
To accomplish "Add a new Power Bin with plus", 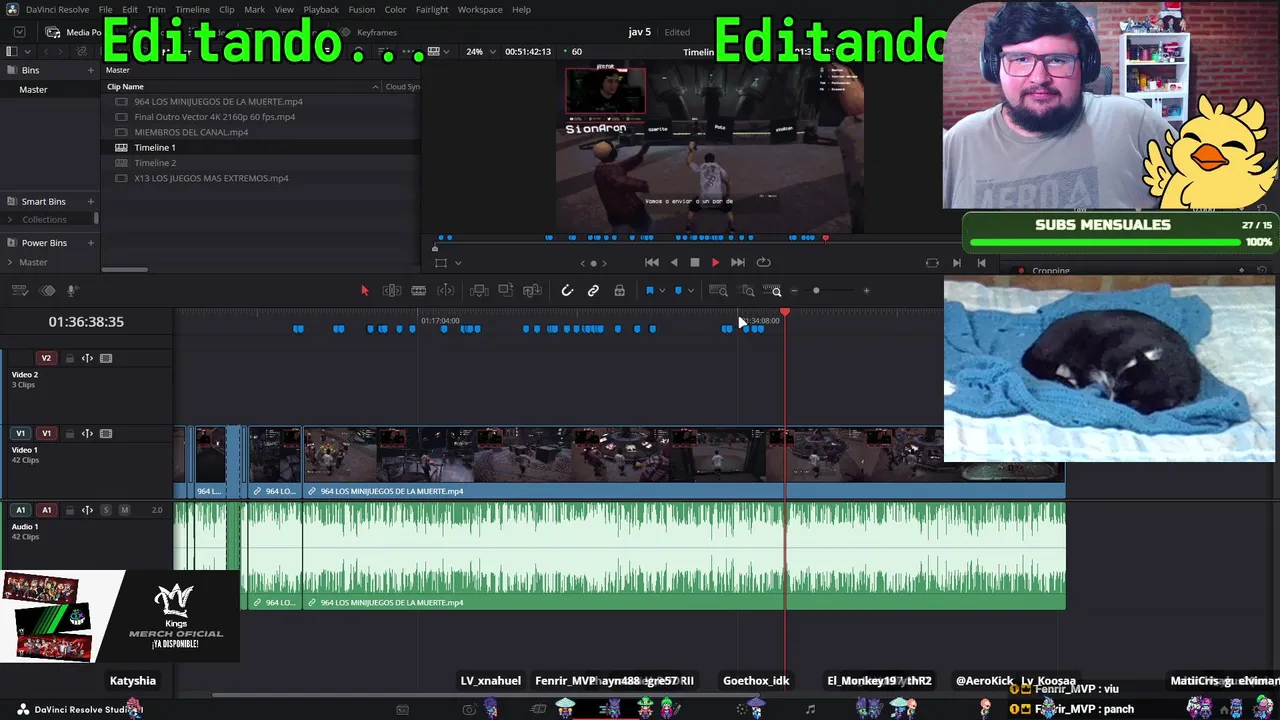I will (91, 242).
